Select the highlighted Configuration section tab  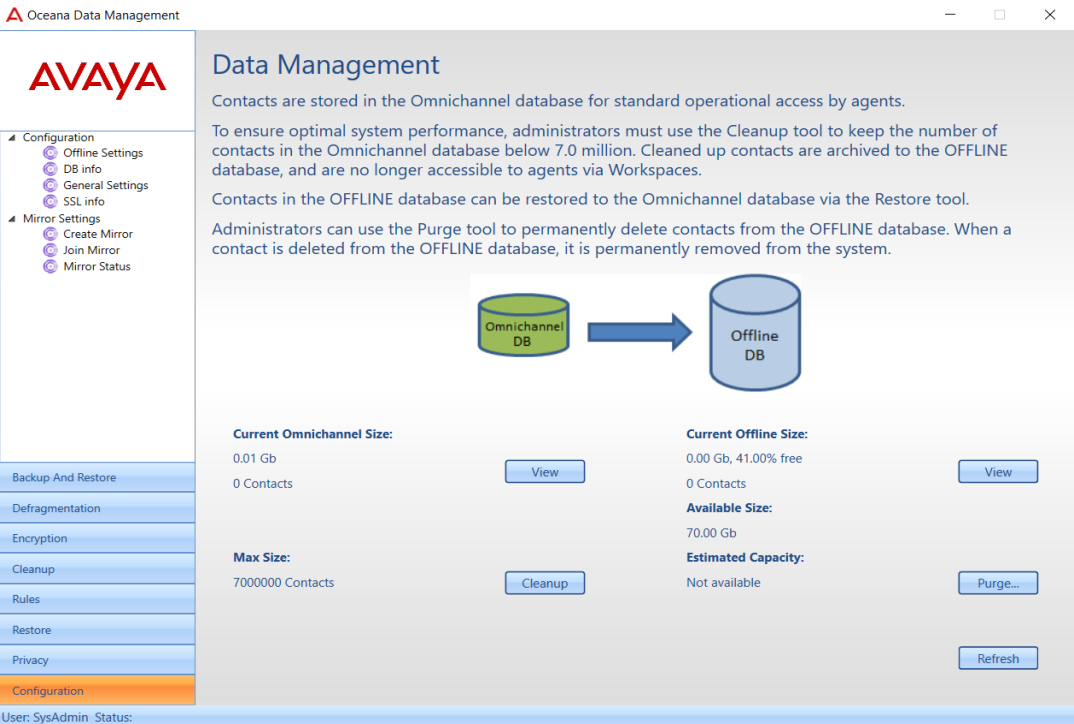point(97,690)
